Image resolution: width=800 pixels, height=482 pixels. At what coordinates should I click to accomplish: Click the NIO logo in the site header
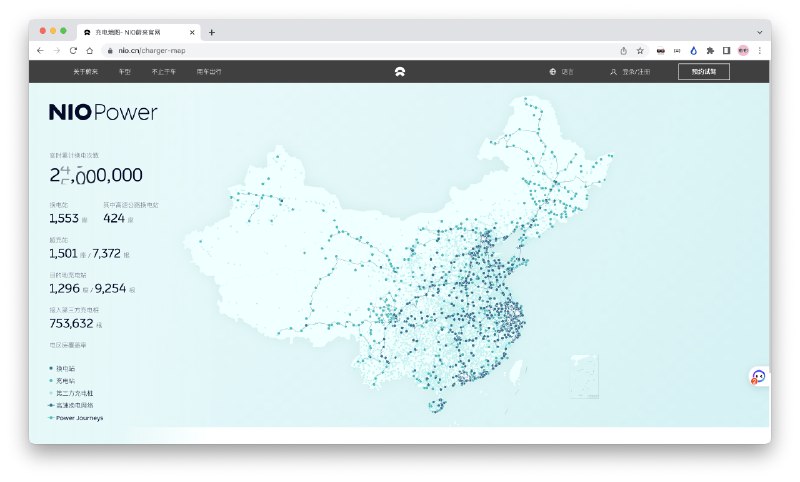click(400, 72)
